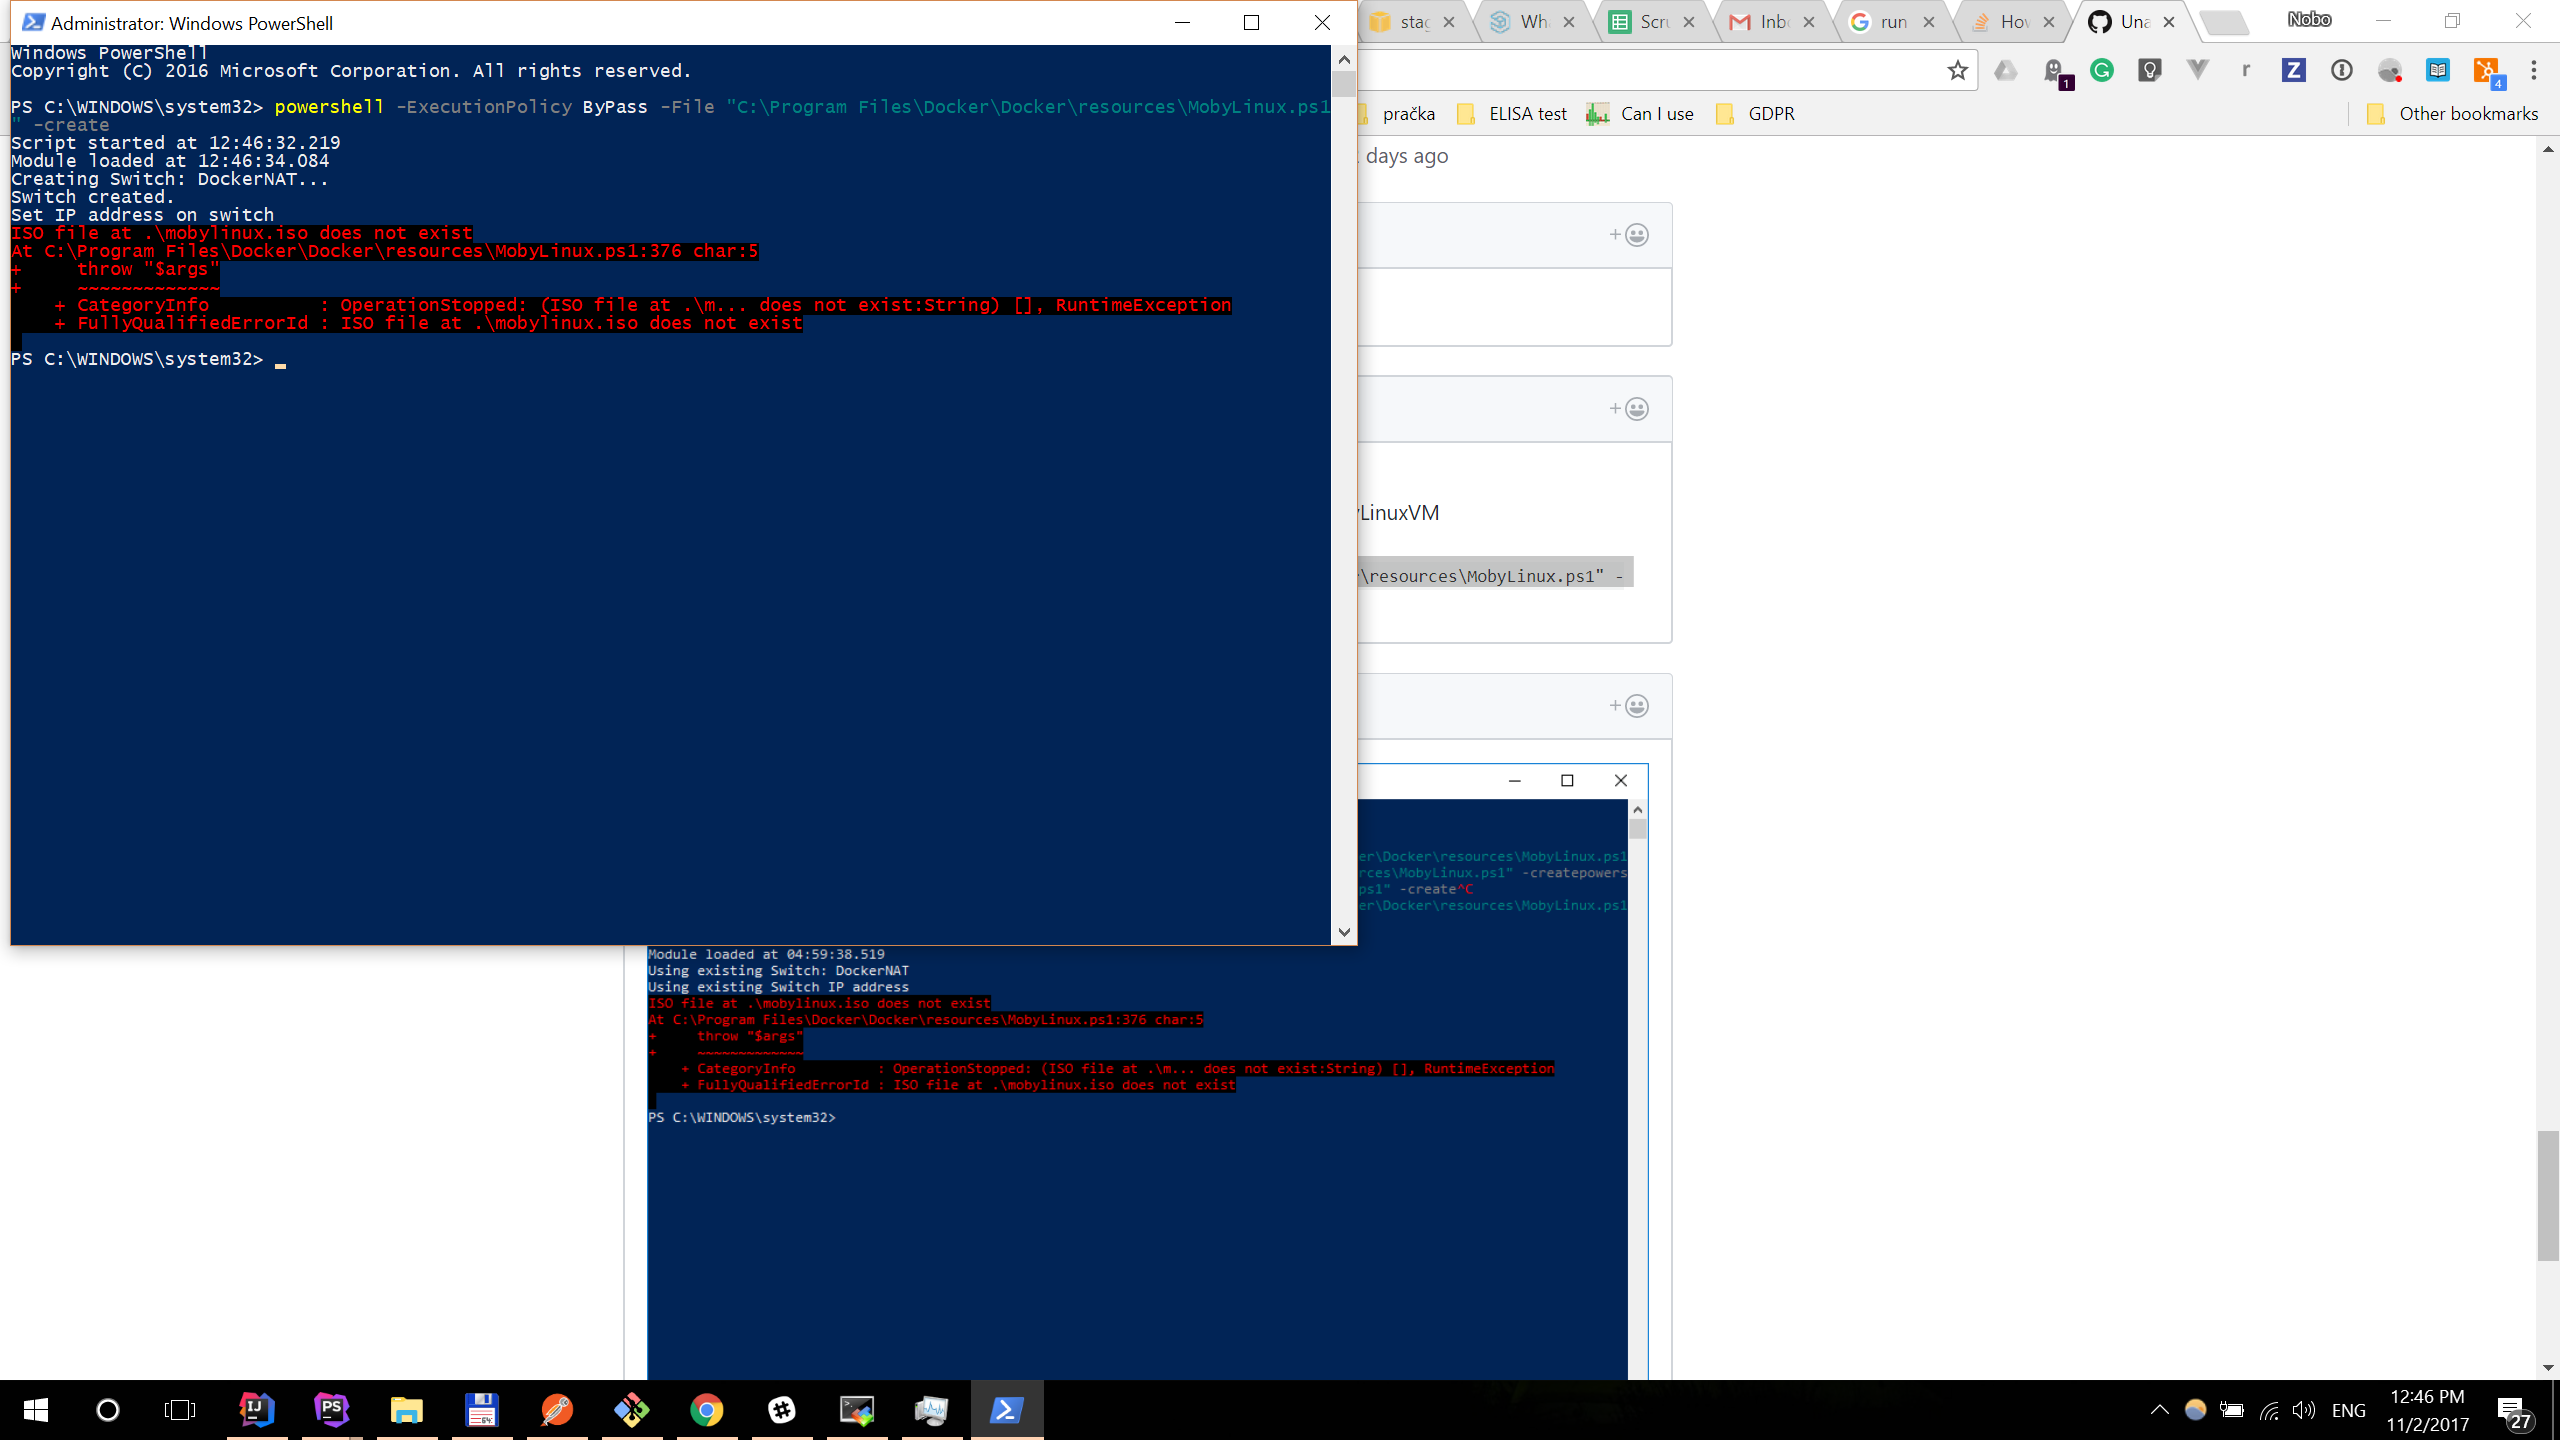Open the Grammarly browser extension
This screenshot has height=1440, width=2560.
(2103, 70)
